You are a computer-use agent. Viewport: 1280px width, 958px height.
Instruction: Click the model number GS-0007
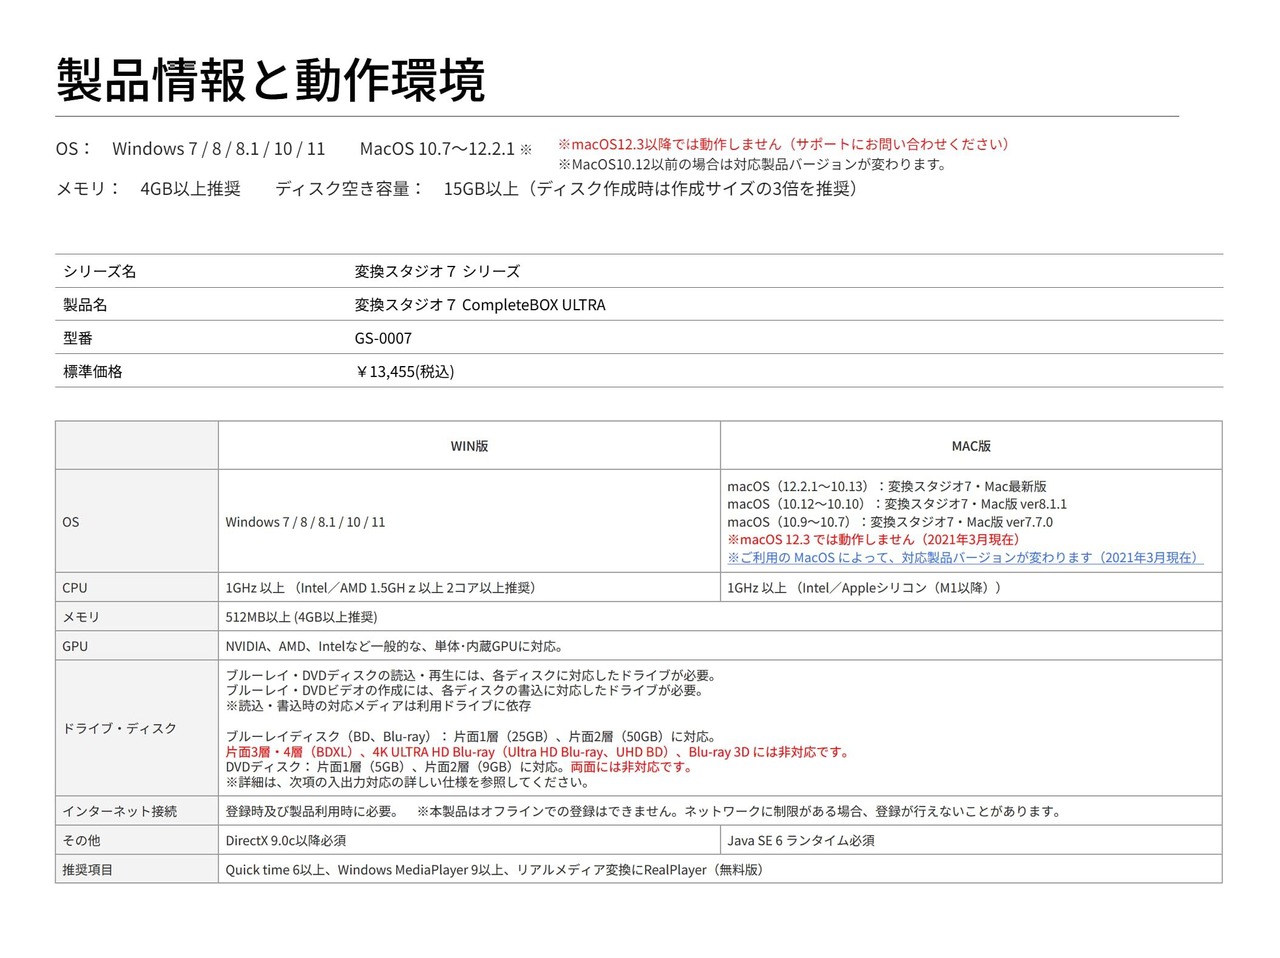pos(383,338)
